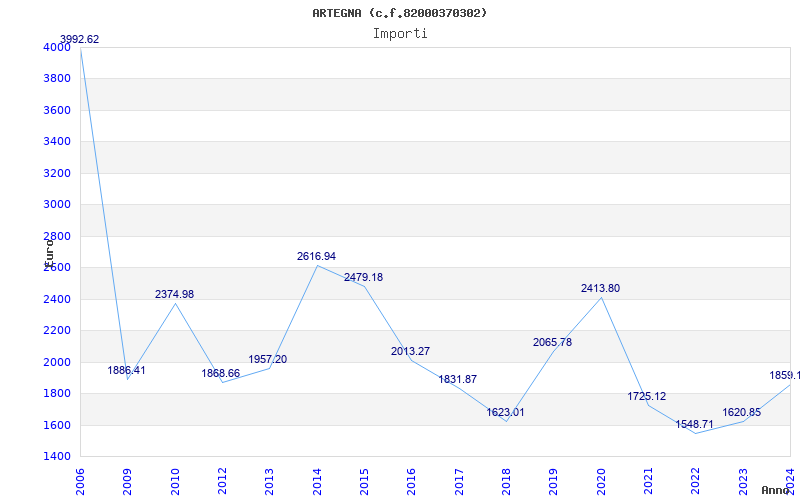The width and height of the screenshot is (800, 500).
Task: Click the x-axis year 2009
Action: click(x=128, y=482)
